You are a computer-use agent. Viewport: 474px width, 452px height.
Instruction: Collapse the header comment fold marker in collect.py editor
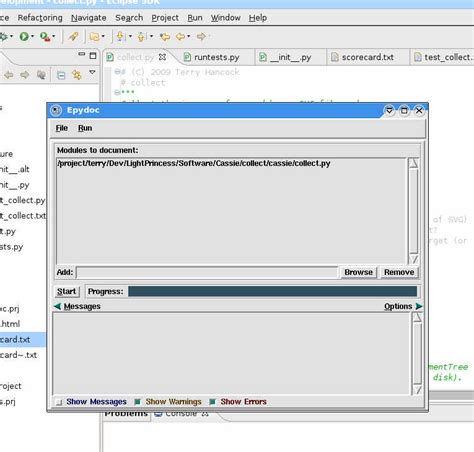(x=117, y=72)
